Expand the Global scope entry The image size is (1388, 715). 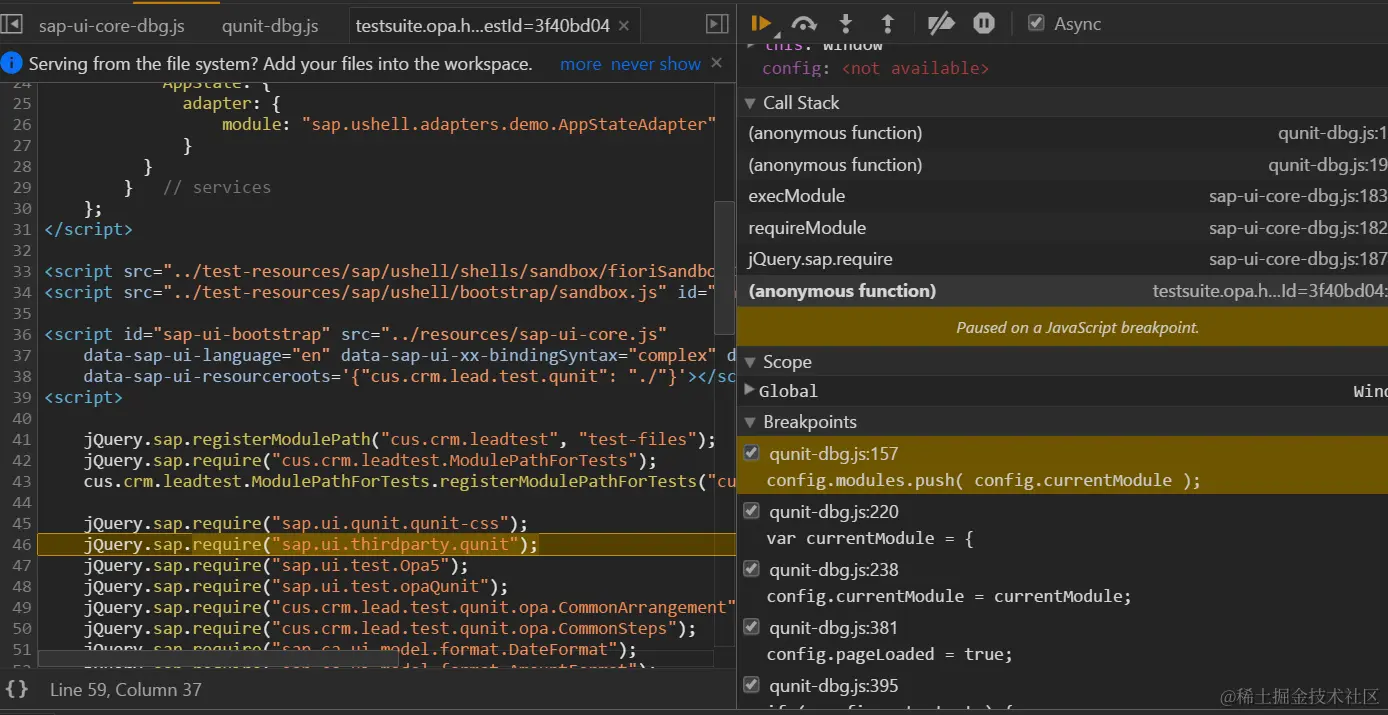(x=750, y=390)
